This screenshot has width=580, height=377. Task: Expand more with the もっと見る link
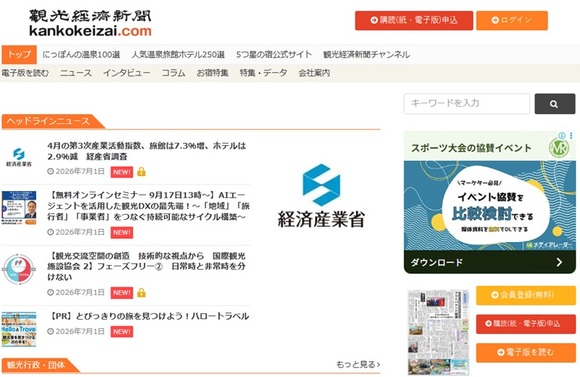coord(358,365)
